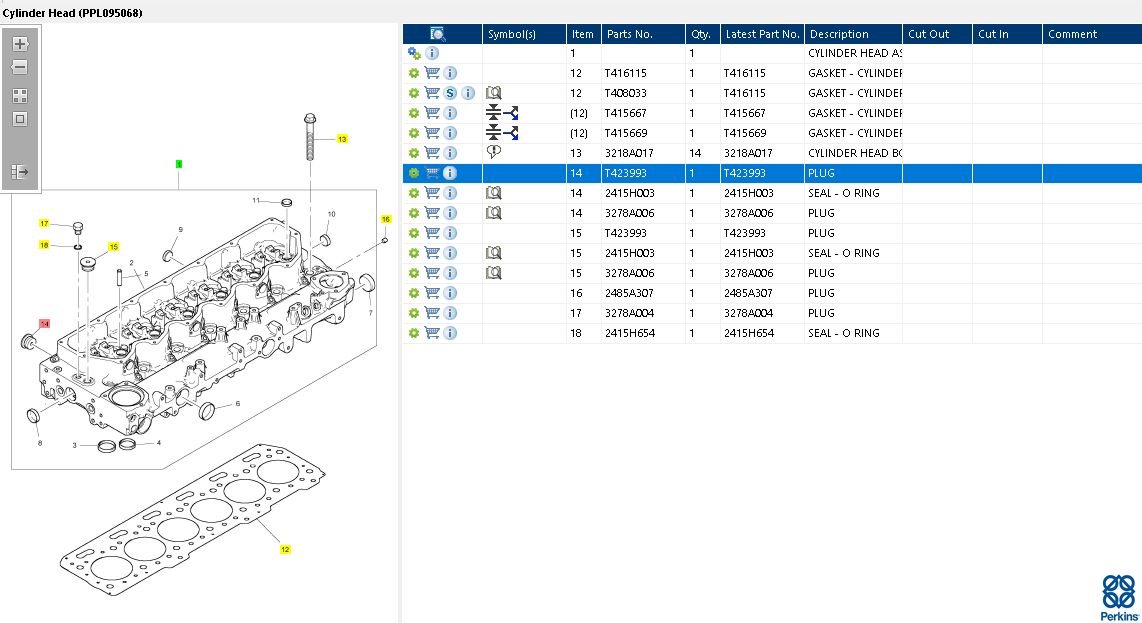Zoom in on the cylinder head diagram
1142x623 pixels.
pyautogui.click(x=20, y=44)
